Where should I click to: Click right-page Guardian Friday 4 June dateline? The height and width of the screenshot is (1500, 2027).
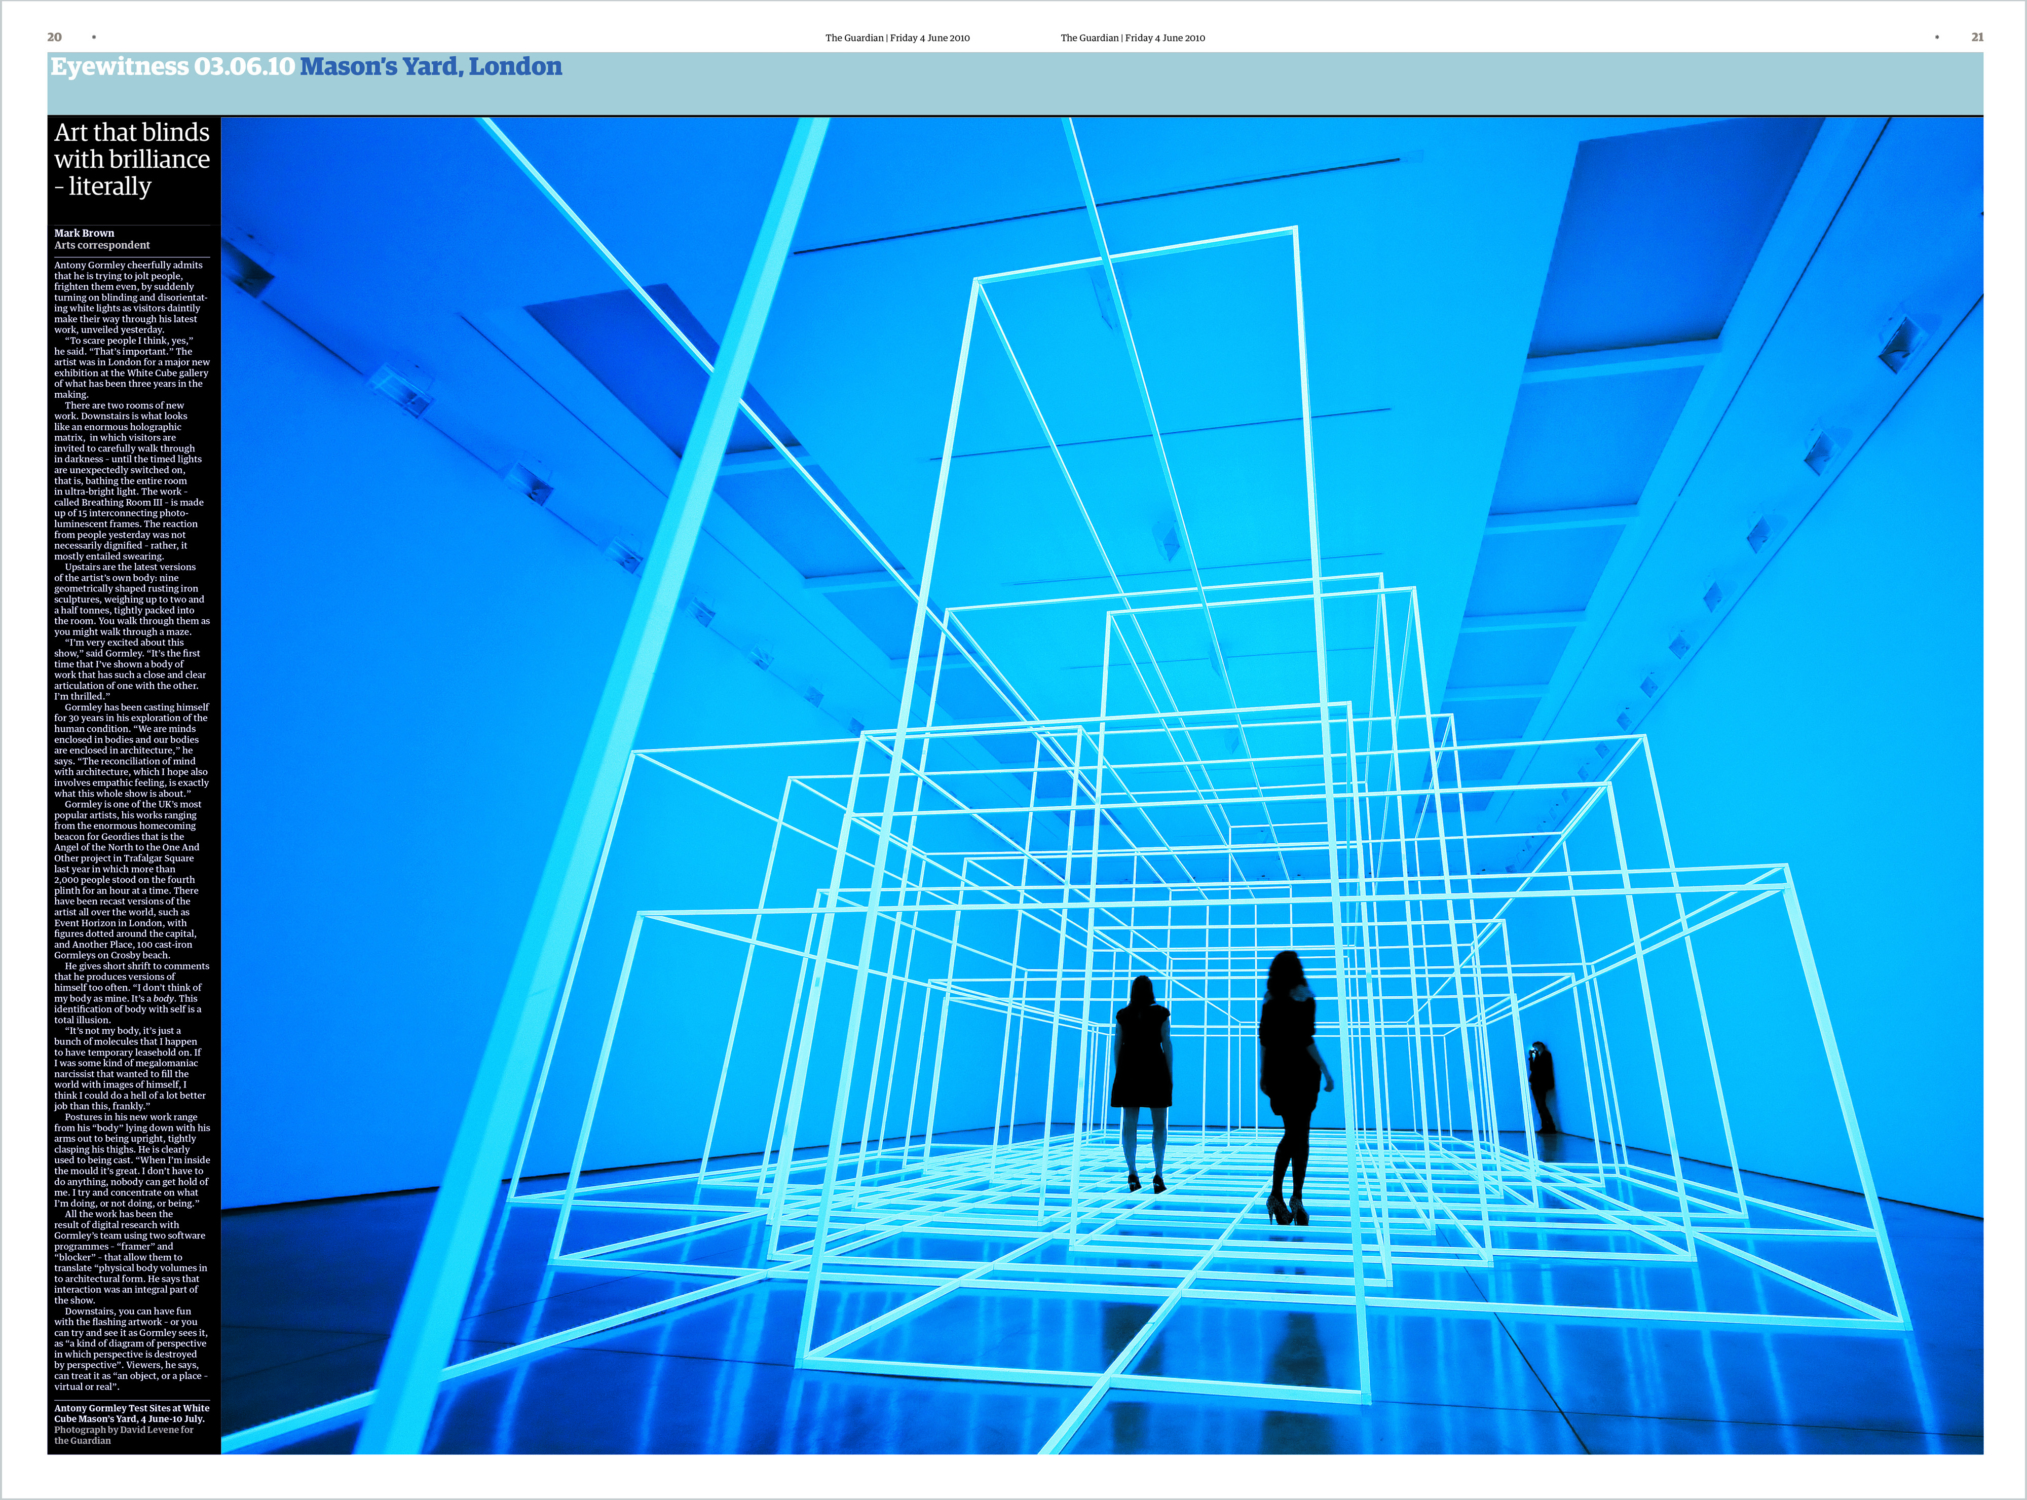pos(1132,38)
